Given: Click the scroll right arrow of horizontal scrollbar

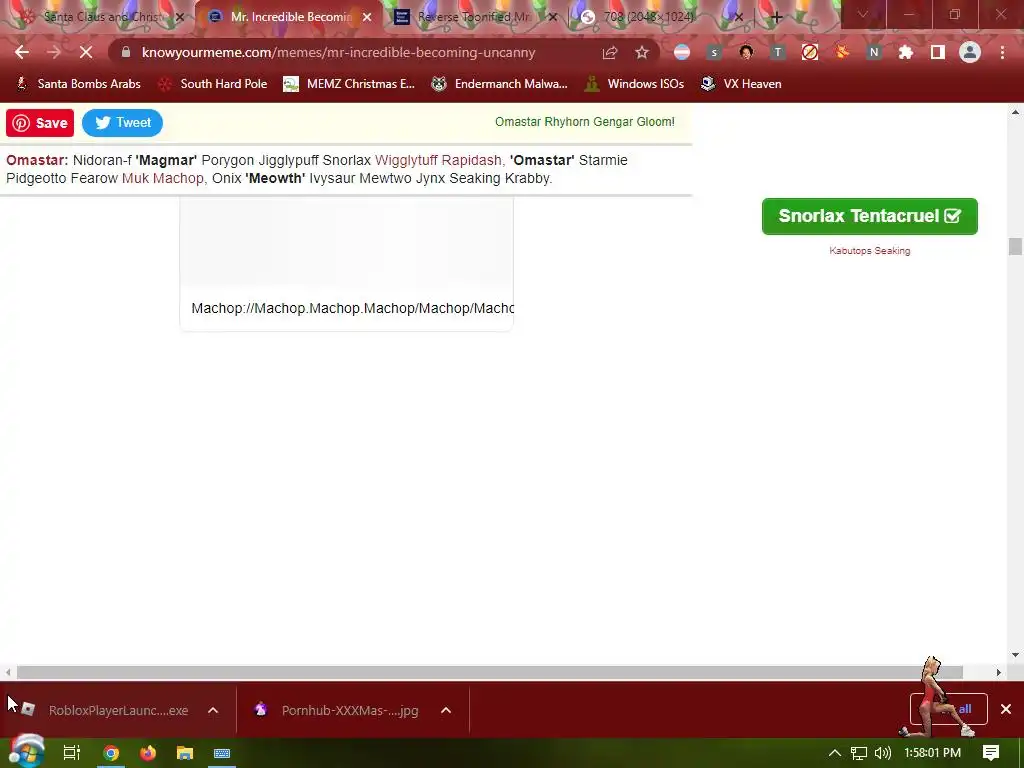Looking at the screenshot, I should [x=998, y=672].
